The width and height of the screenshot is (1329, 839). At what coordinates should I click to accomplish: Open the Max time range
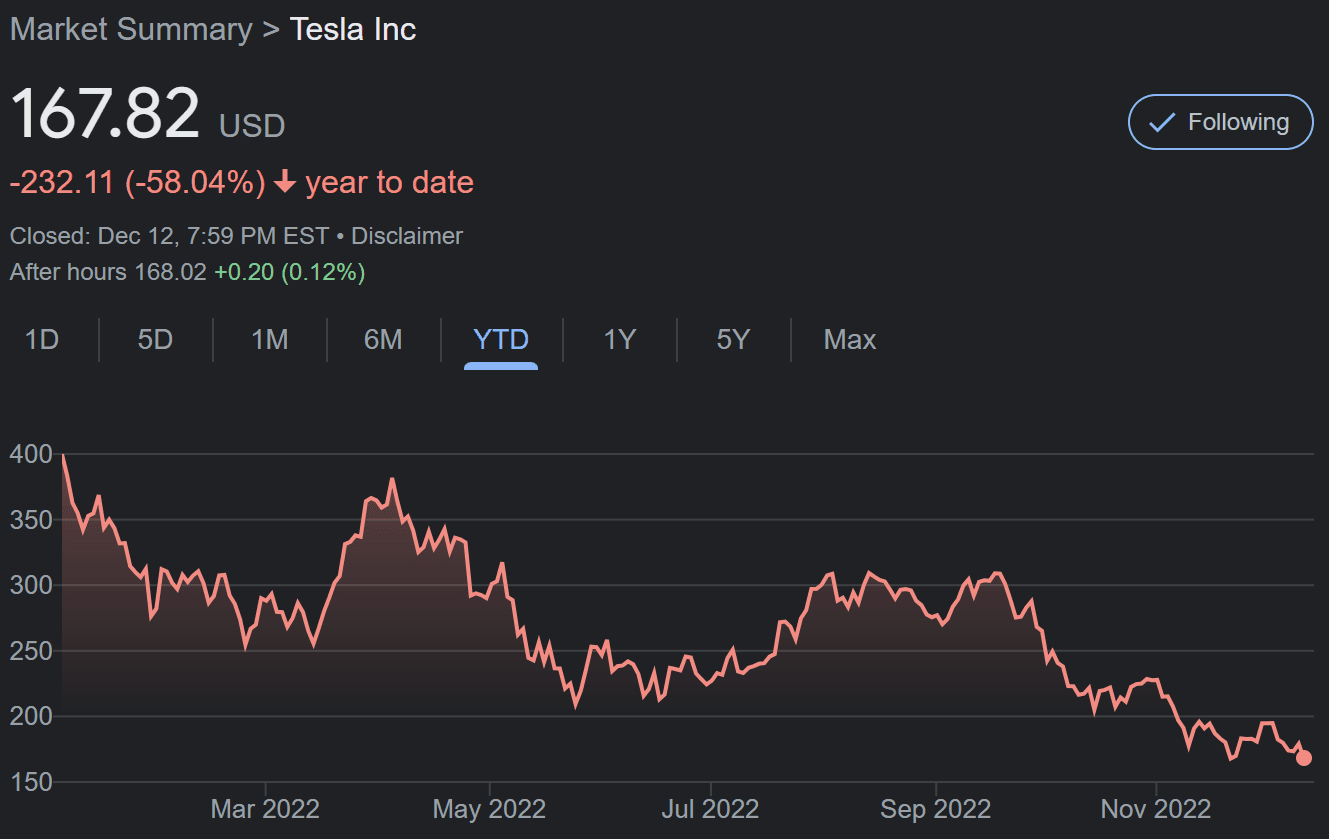tap(849, 340)
